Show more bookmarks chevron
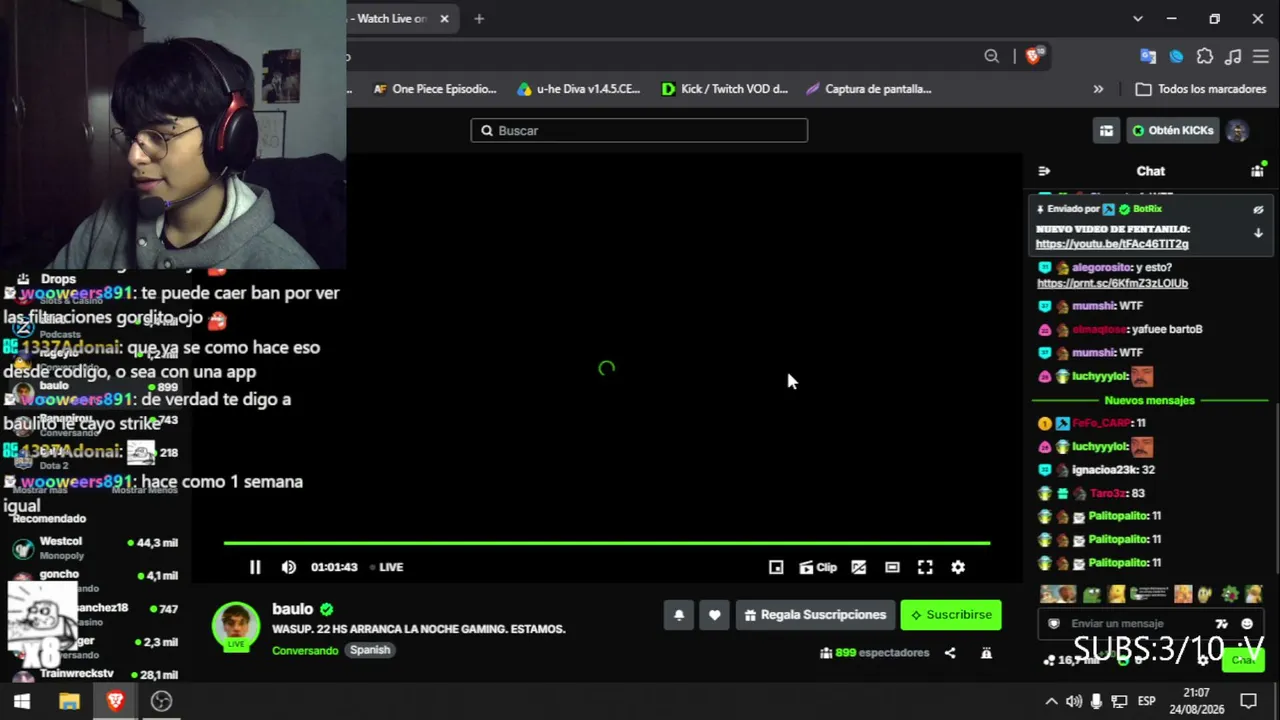This screenshot has width=1280, height=720. (x=1098, y=89)
